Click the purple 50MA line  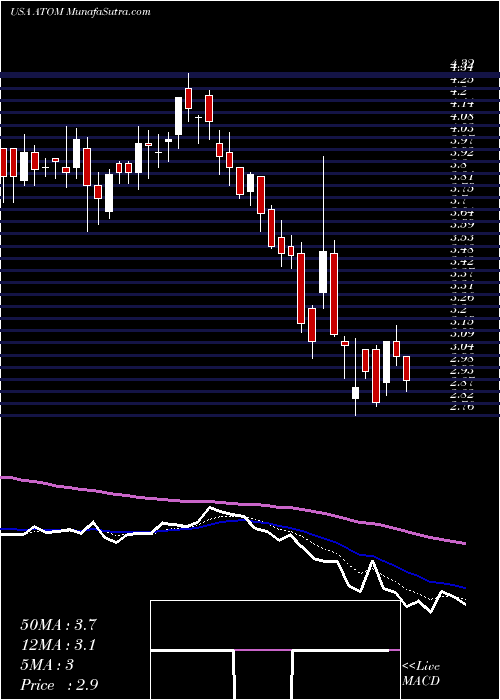pyautogui.click(x=232, y=504)
